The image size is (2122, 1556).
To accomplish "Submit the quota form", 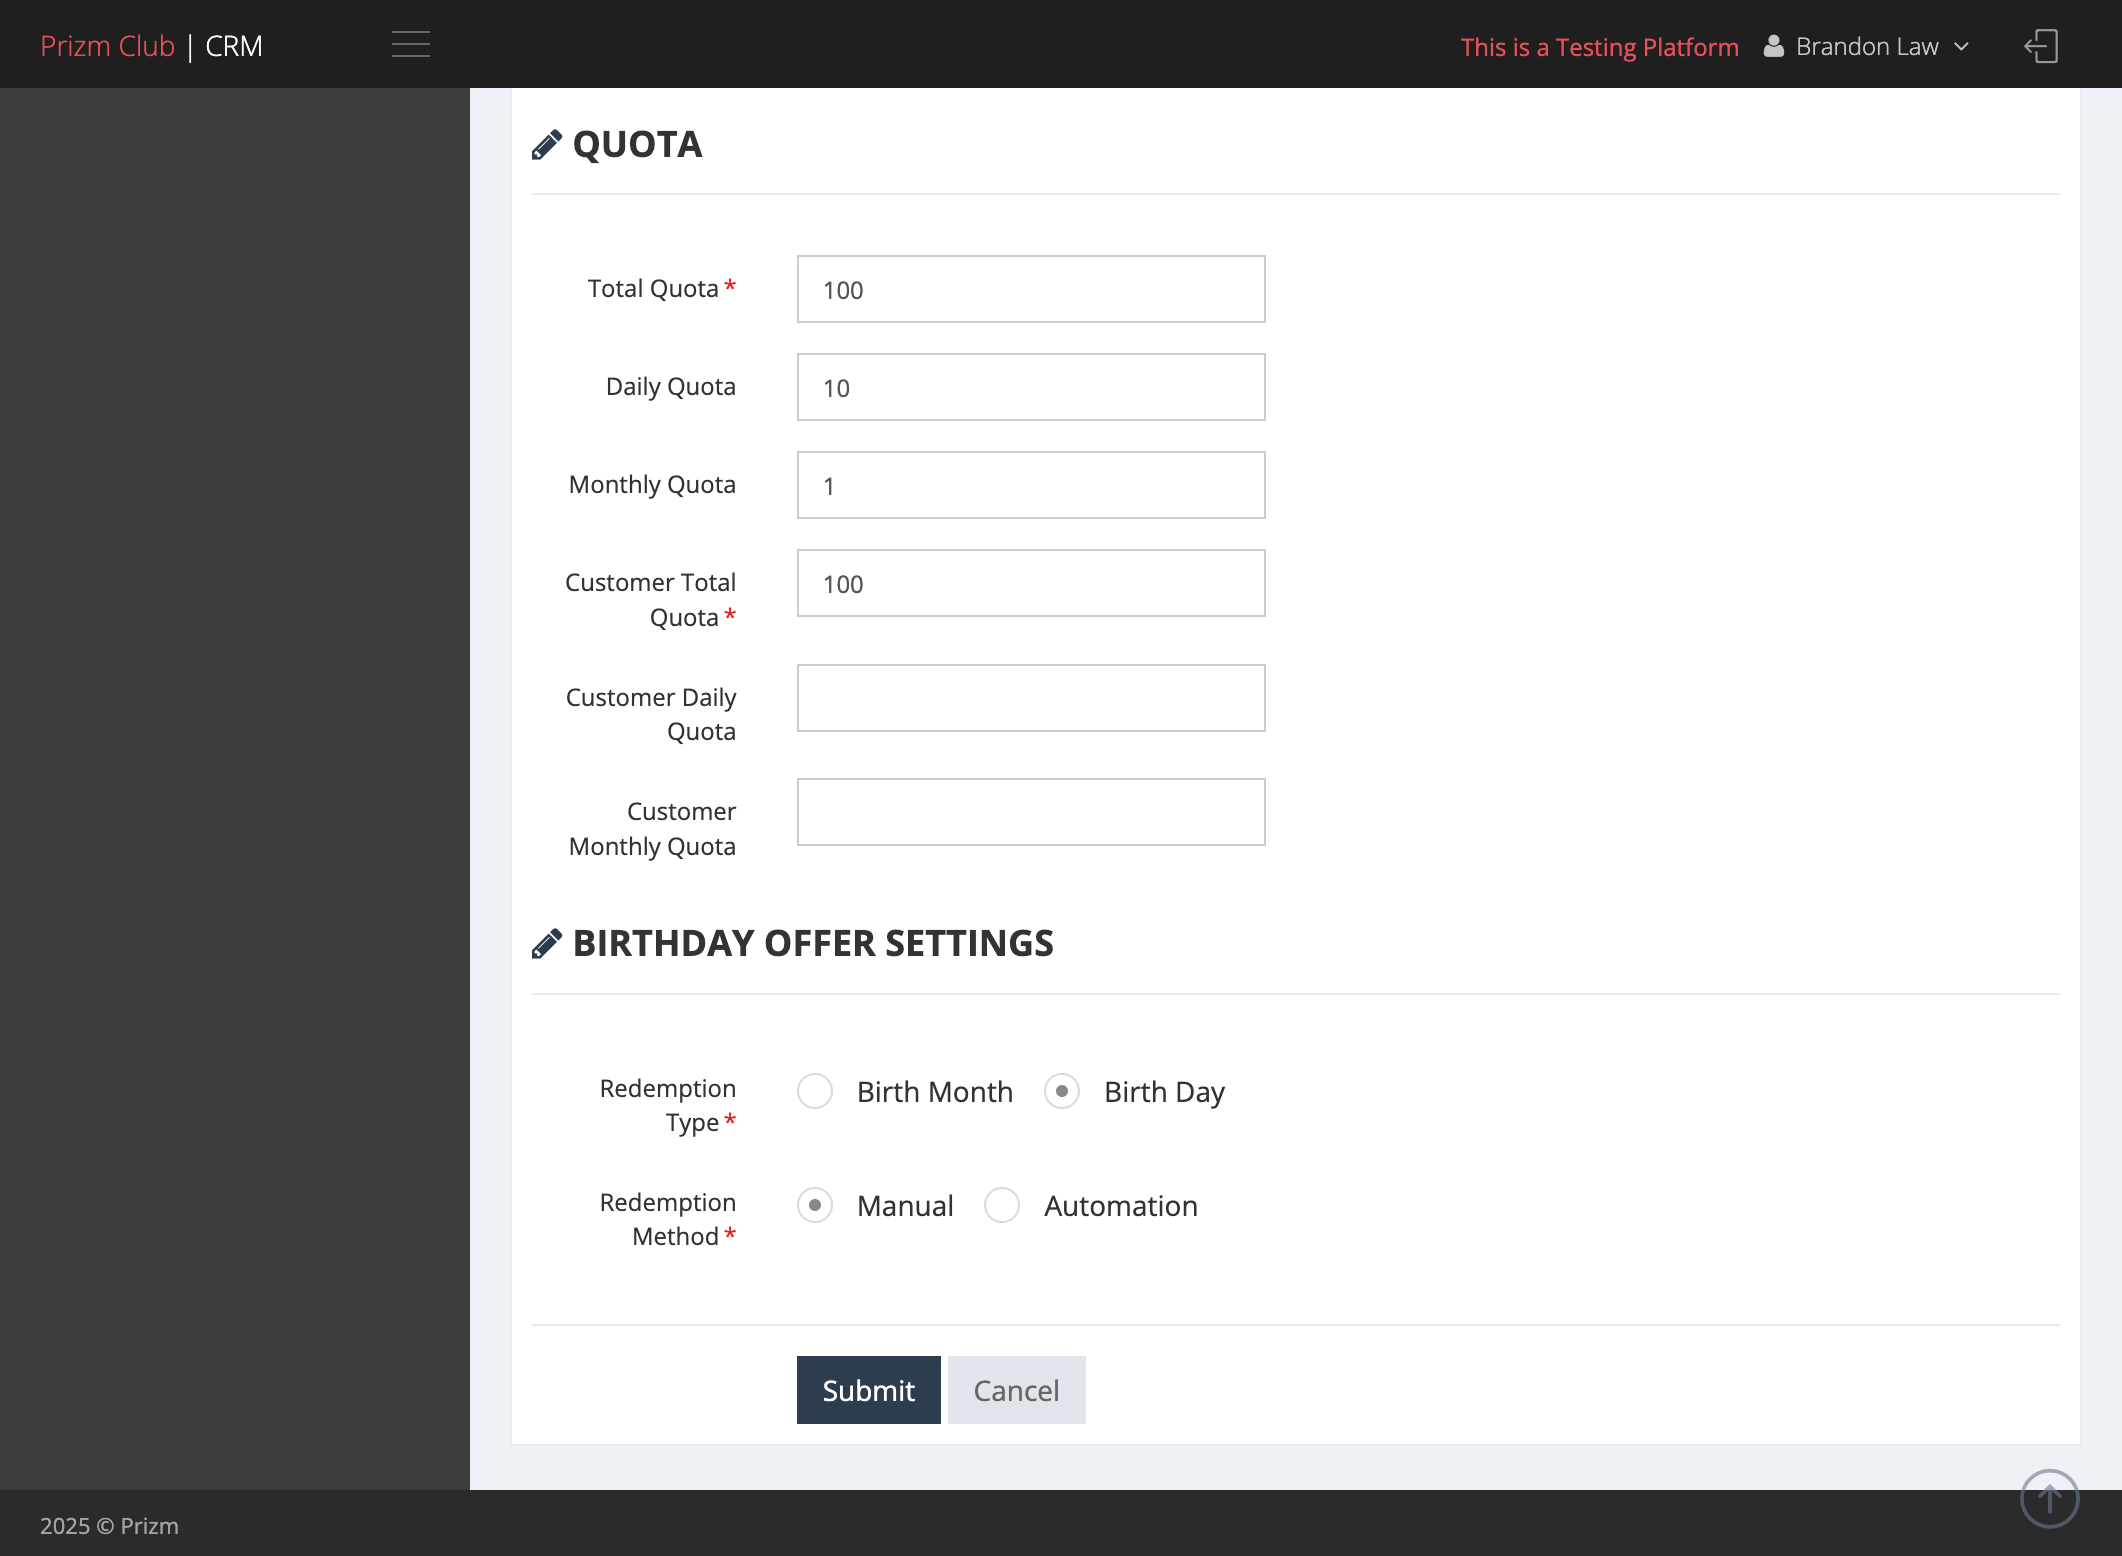I will 868,1390.
